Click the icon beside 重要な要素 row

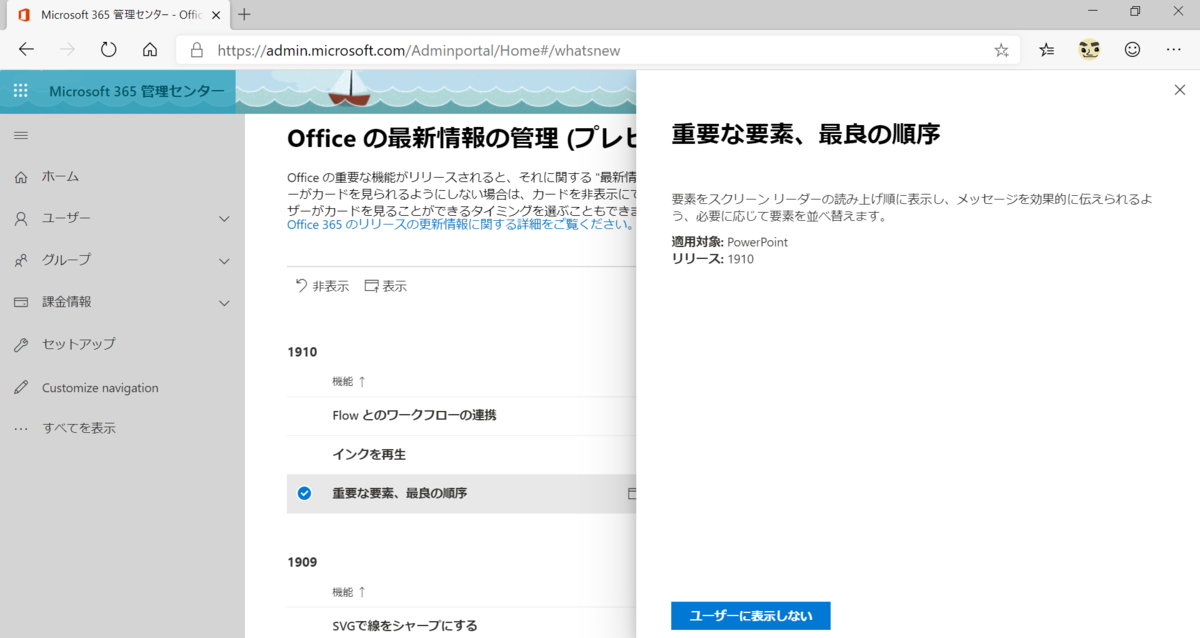click(x=632, y=493)
